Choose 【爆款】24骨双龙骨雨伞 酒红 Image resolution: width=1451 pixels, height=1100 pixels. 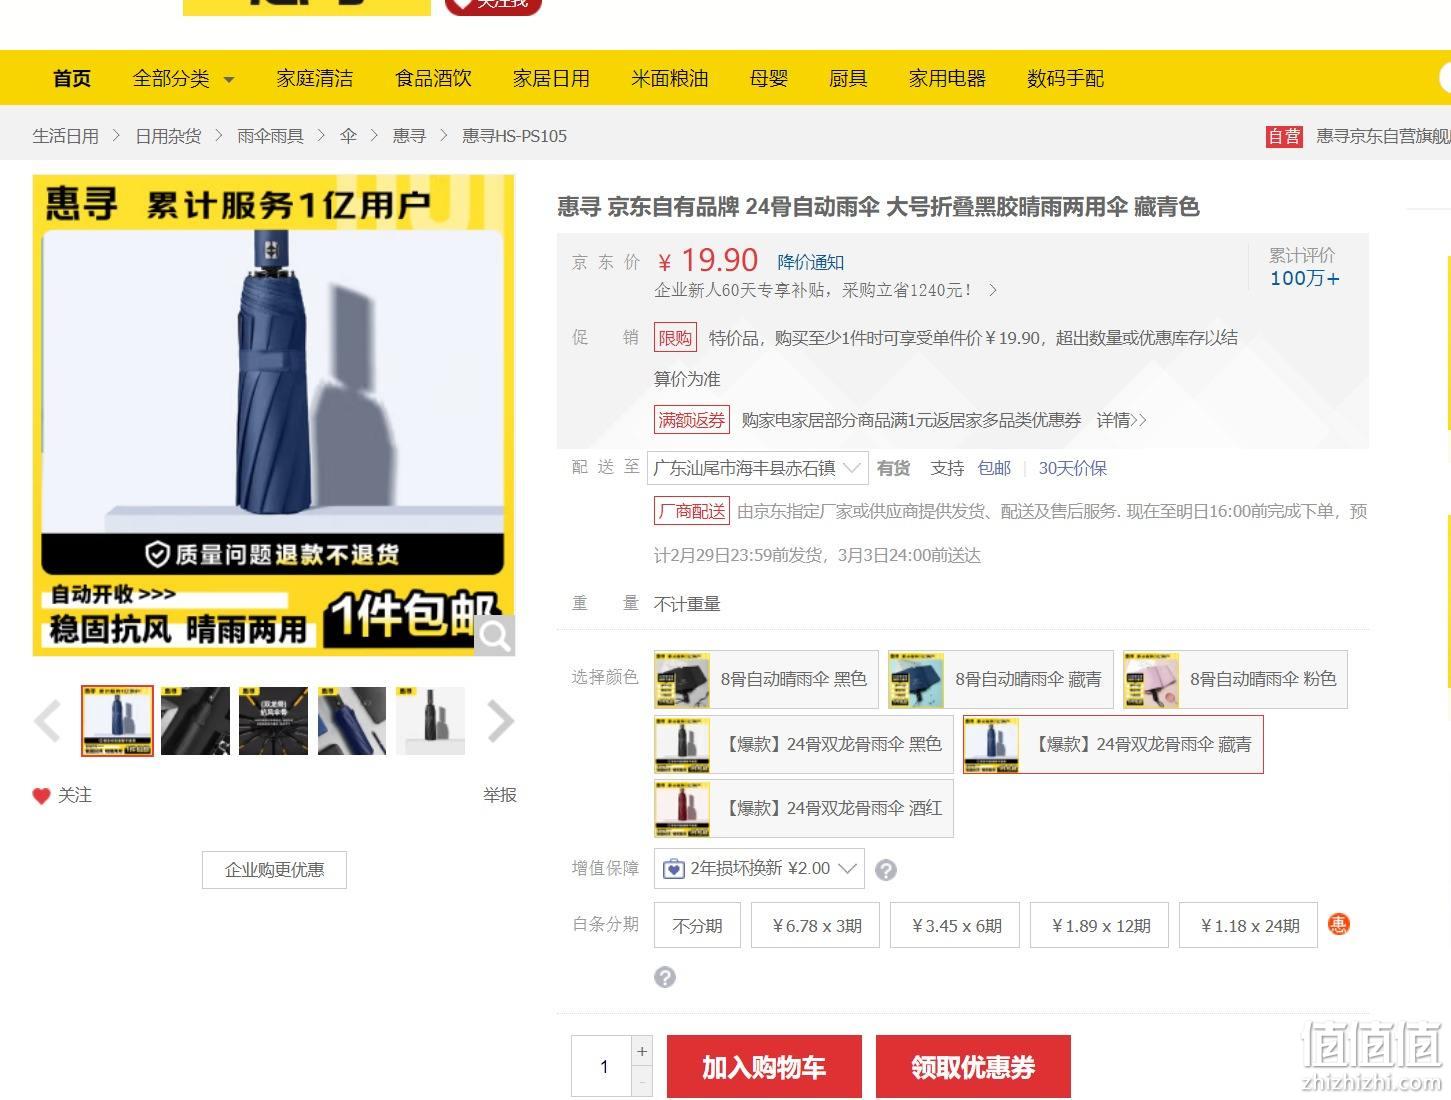tap(803, 808)
